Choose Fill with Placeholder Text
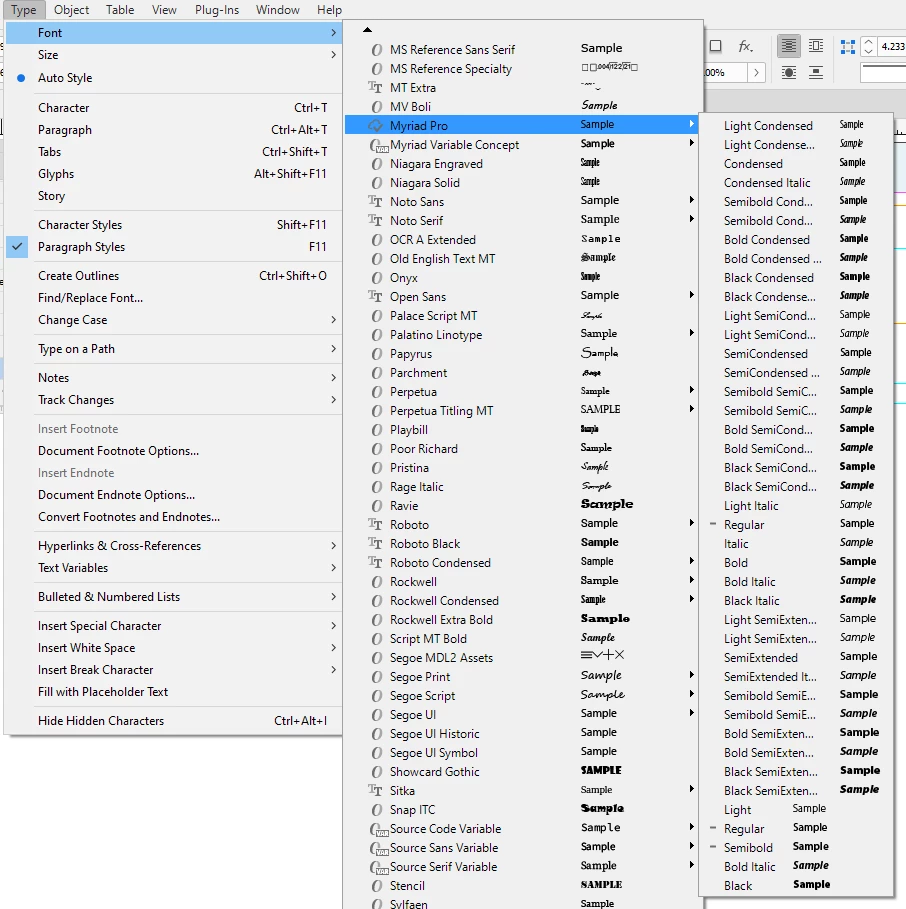The height and width of the screenshot is (909, 906). 173,692
